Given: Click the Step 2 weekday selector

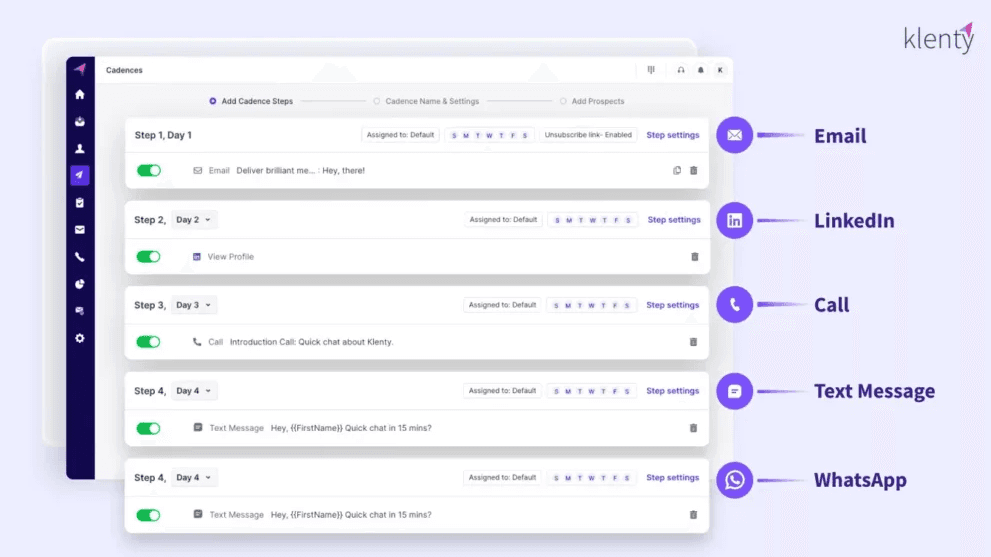Looking at the screenshot, I should [593, 220].
